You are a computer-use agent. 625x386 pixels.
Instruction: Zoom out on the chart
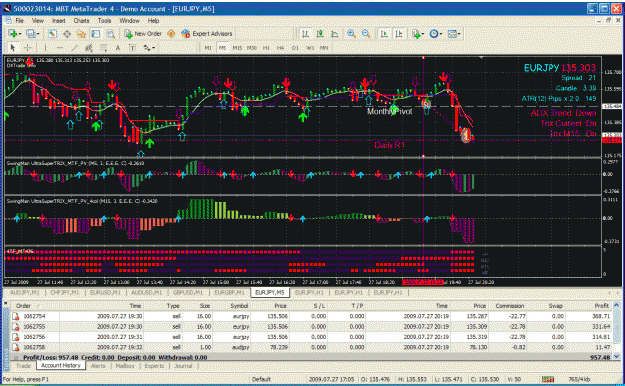coord(366,34)
